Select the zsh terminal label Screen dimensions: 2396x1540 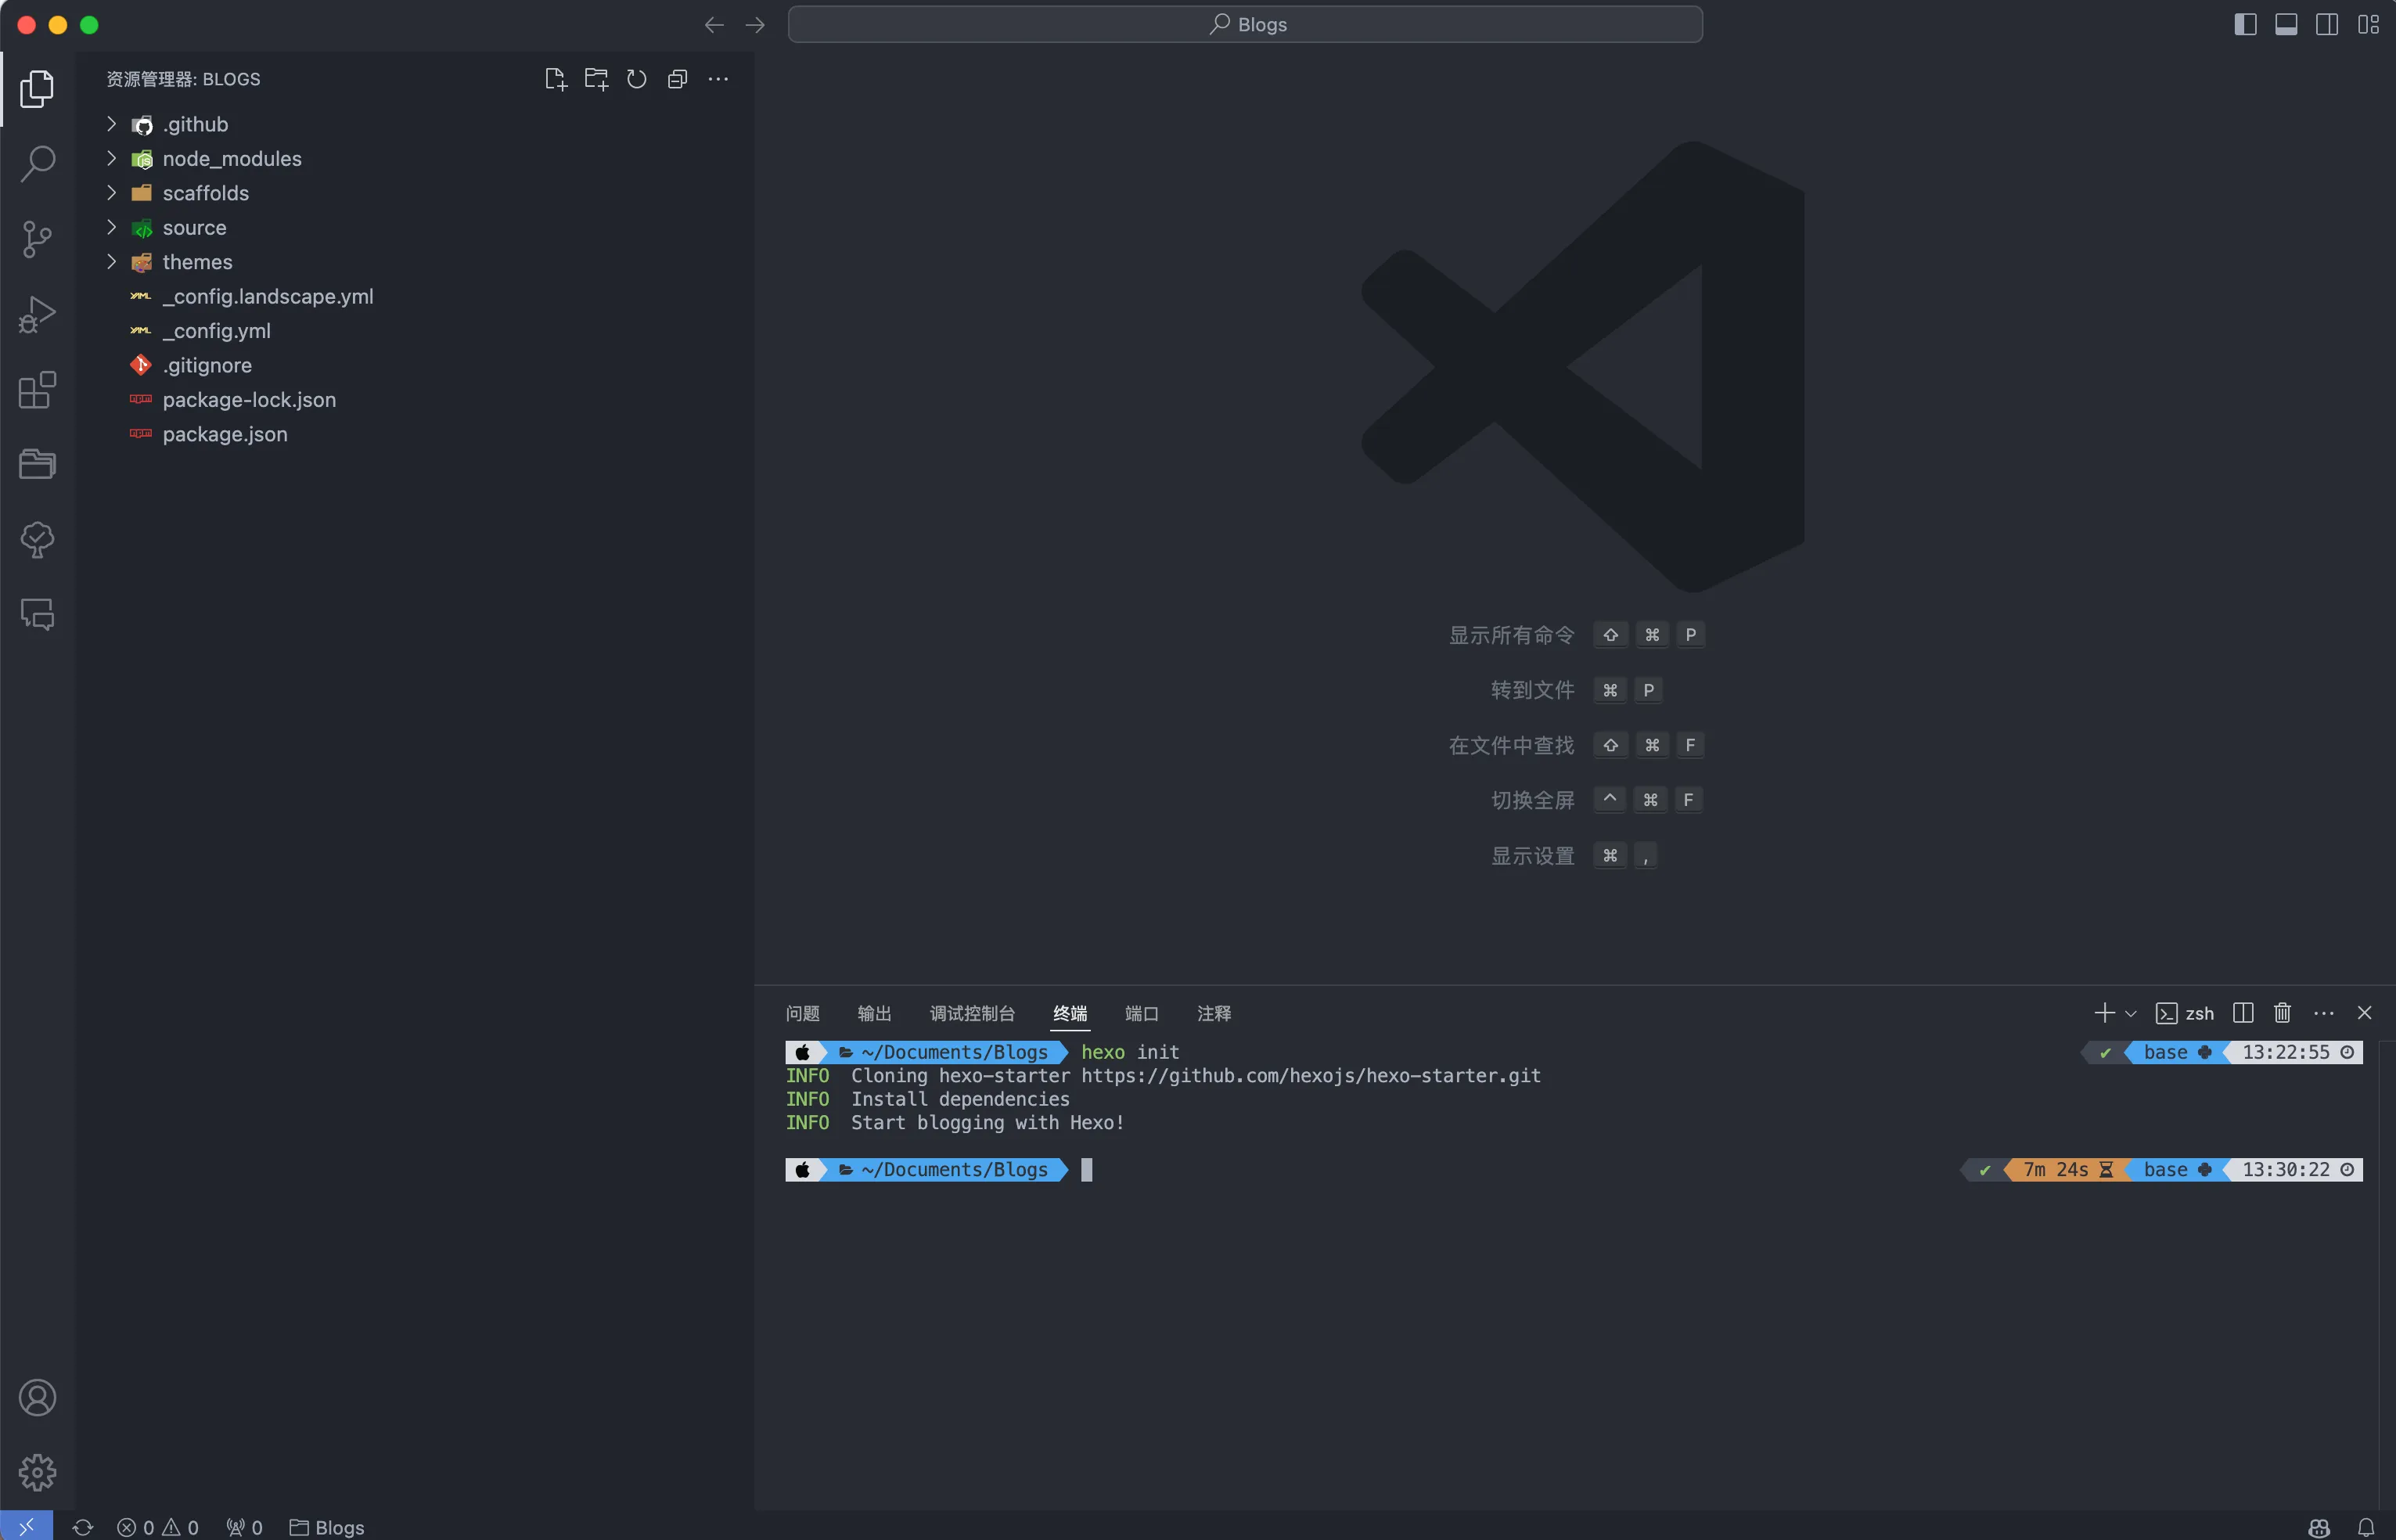(2185, 1014)
